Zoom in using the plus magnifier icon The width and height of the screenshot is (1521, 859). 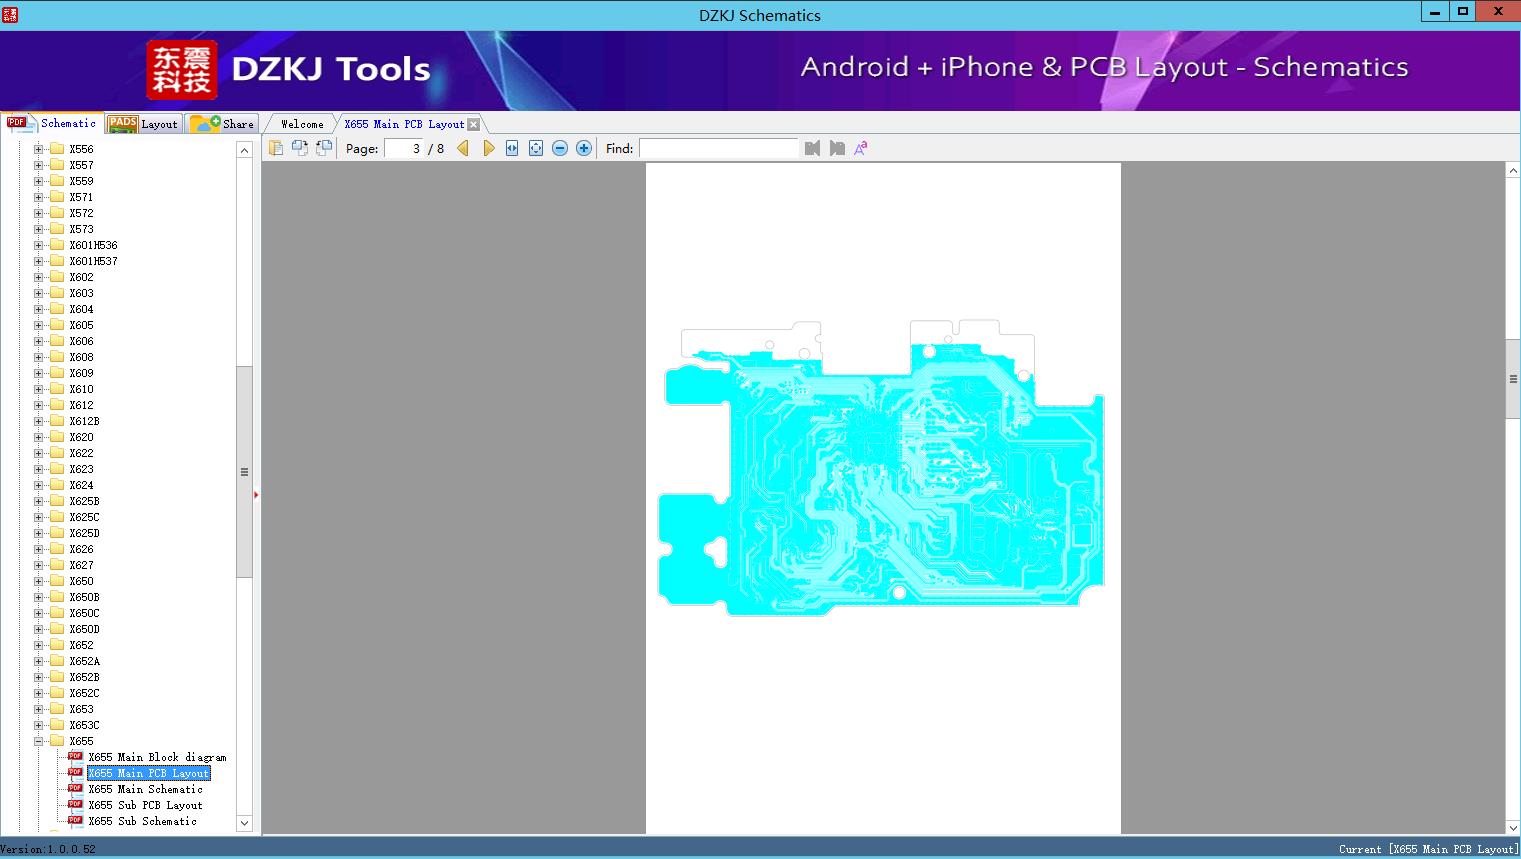[x=583, y=147]
